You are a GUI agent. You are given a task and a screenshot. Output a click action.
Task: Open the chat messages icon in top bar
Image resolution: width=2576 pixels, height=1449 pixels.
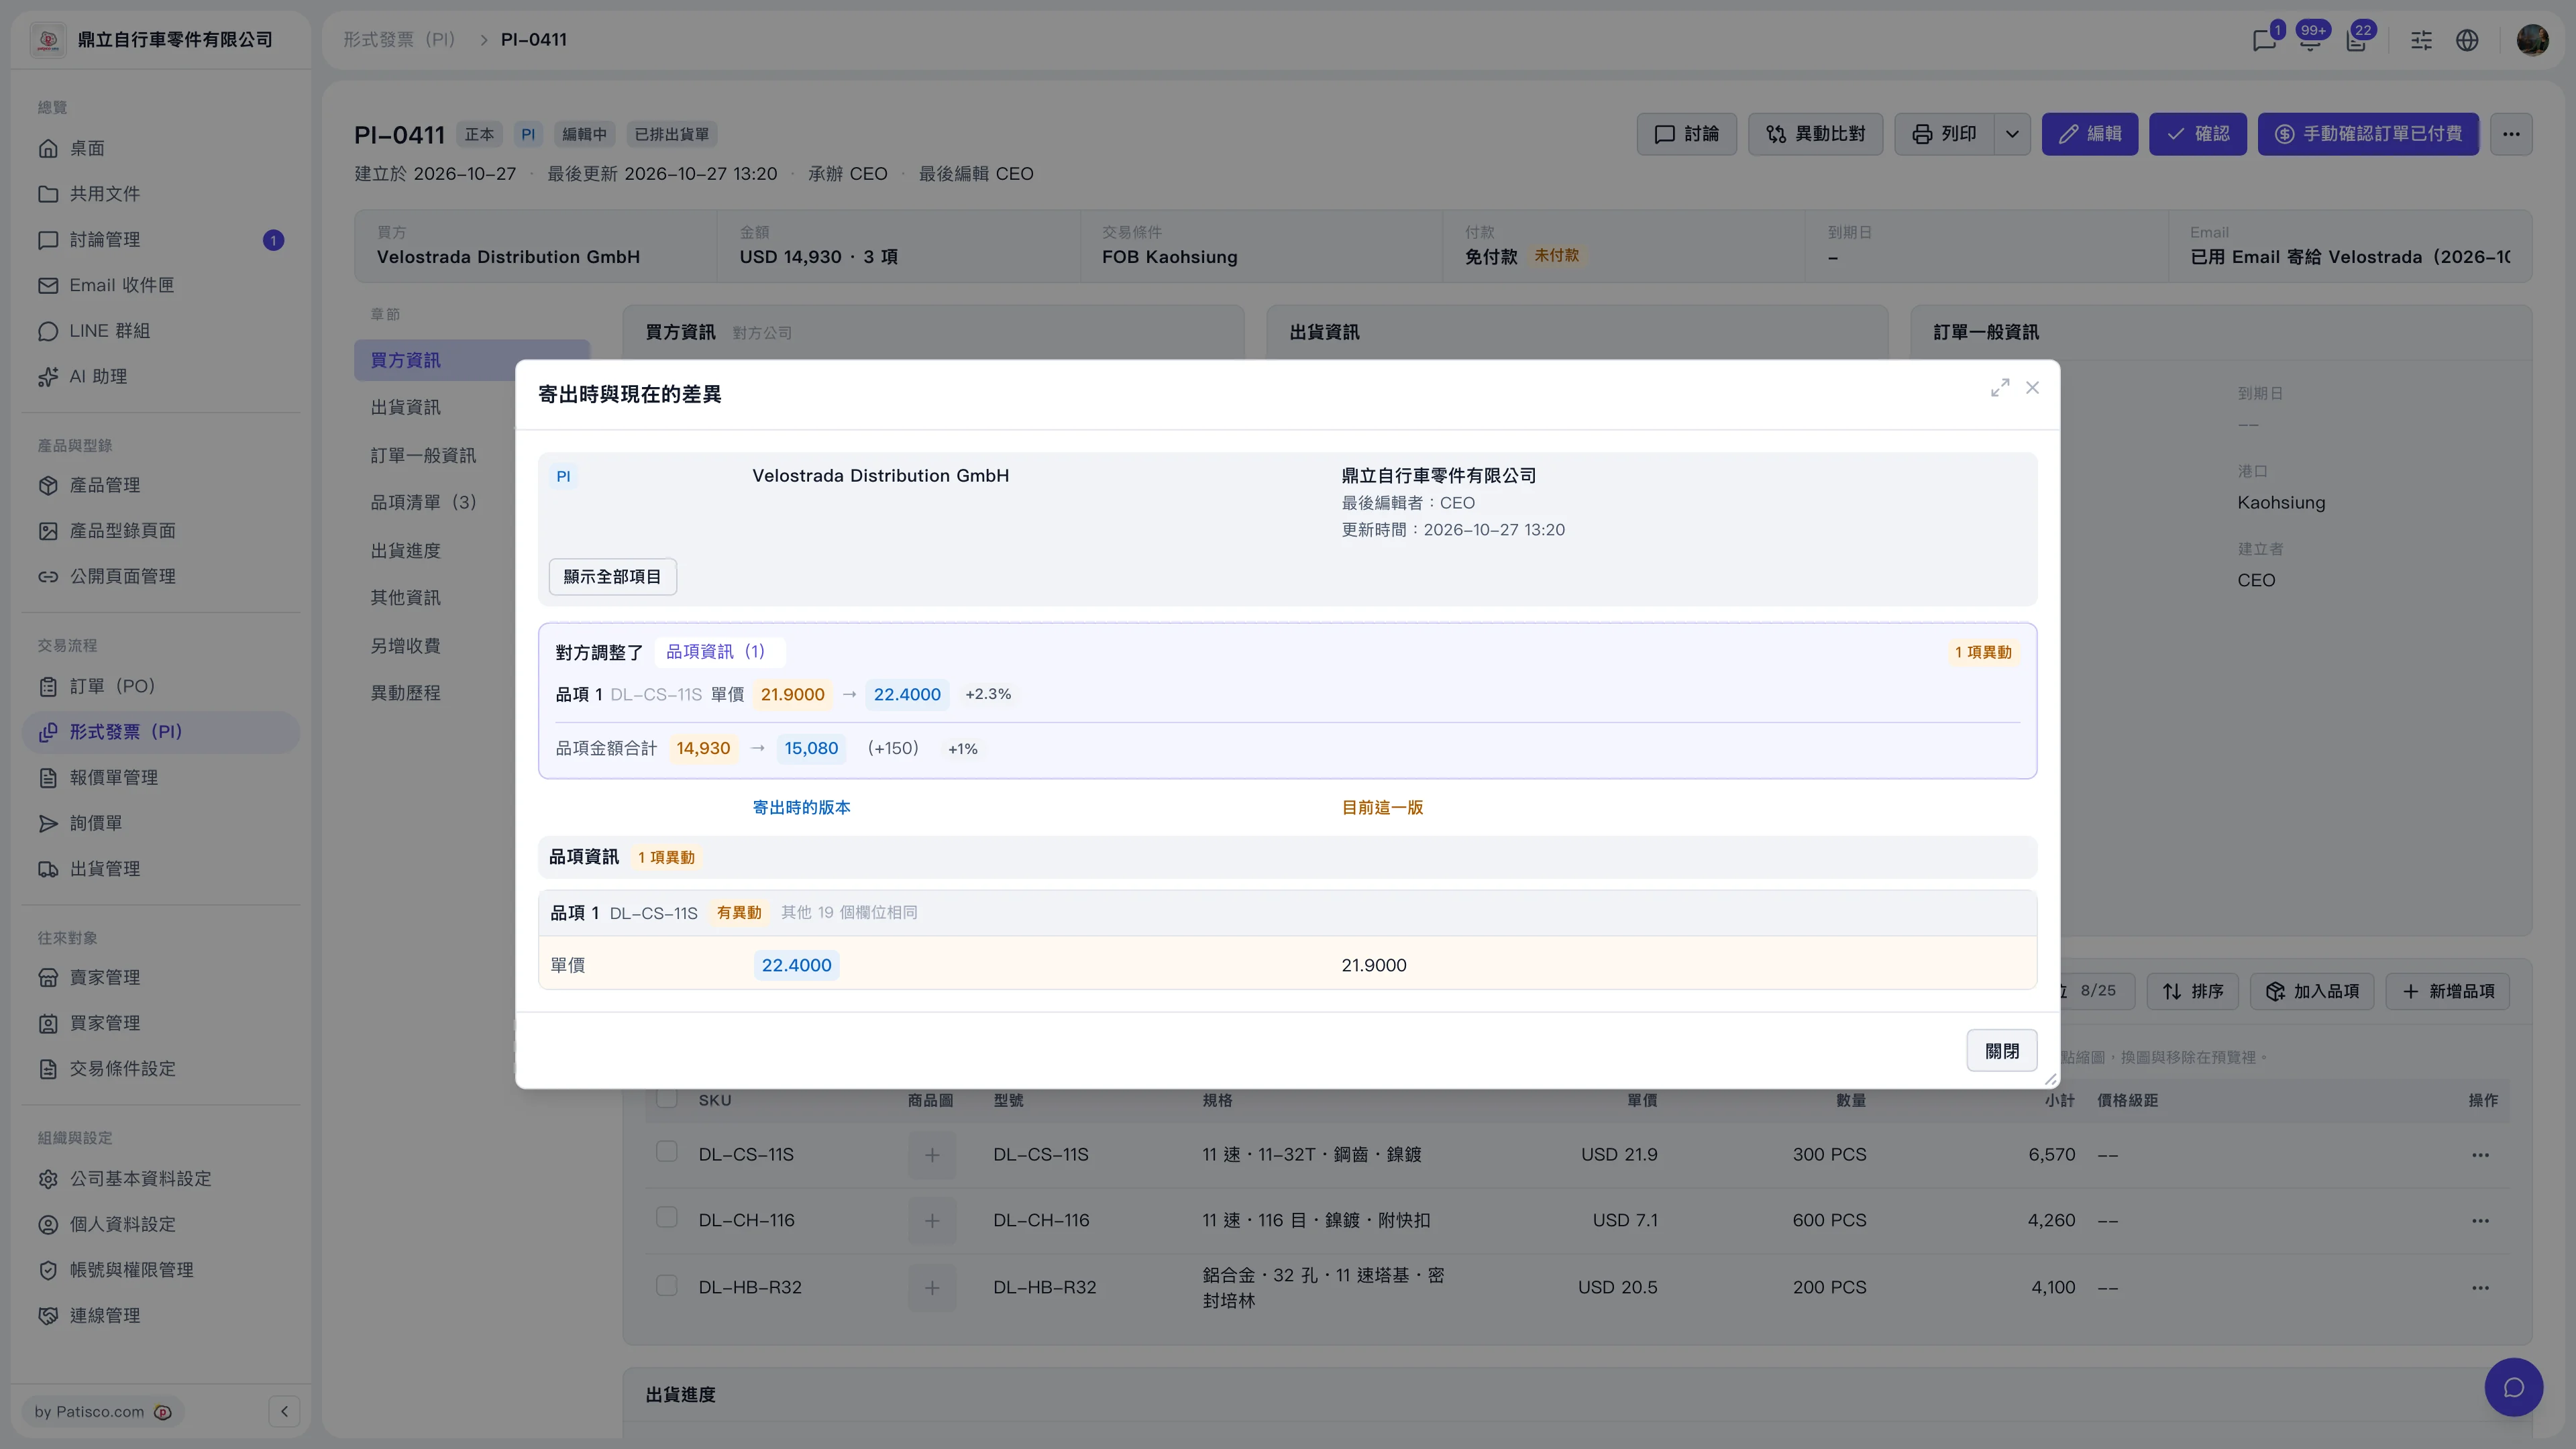point(2264,40)
